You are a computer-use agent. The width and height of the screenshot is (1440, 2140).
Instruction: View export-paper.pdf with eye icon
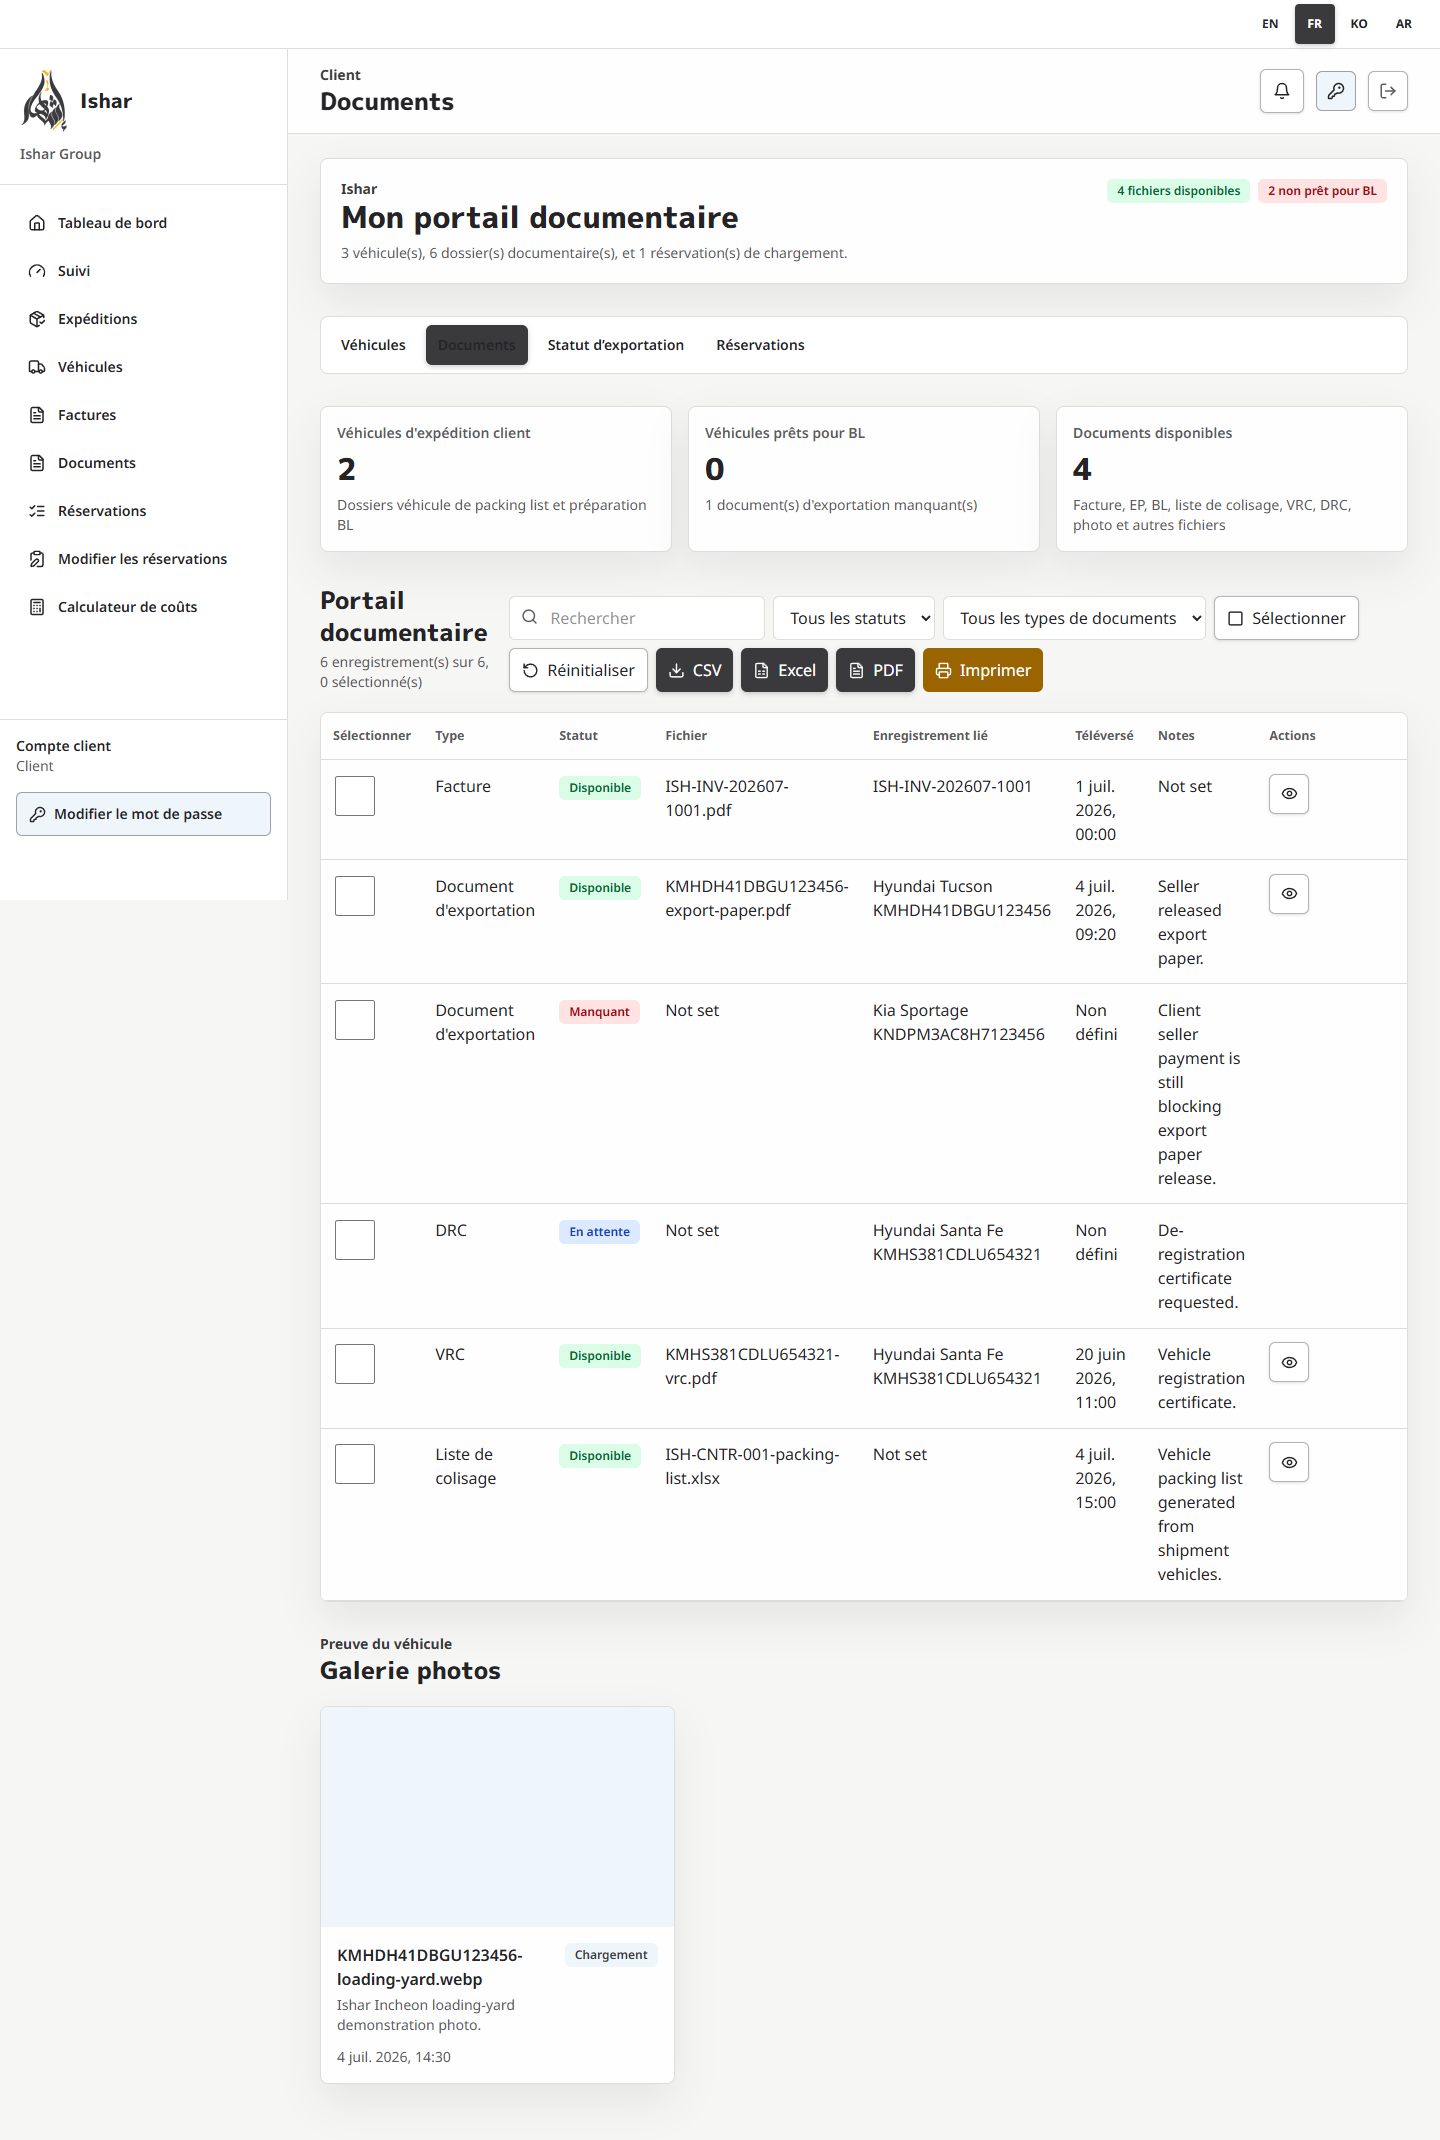(1289, 894)
